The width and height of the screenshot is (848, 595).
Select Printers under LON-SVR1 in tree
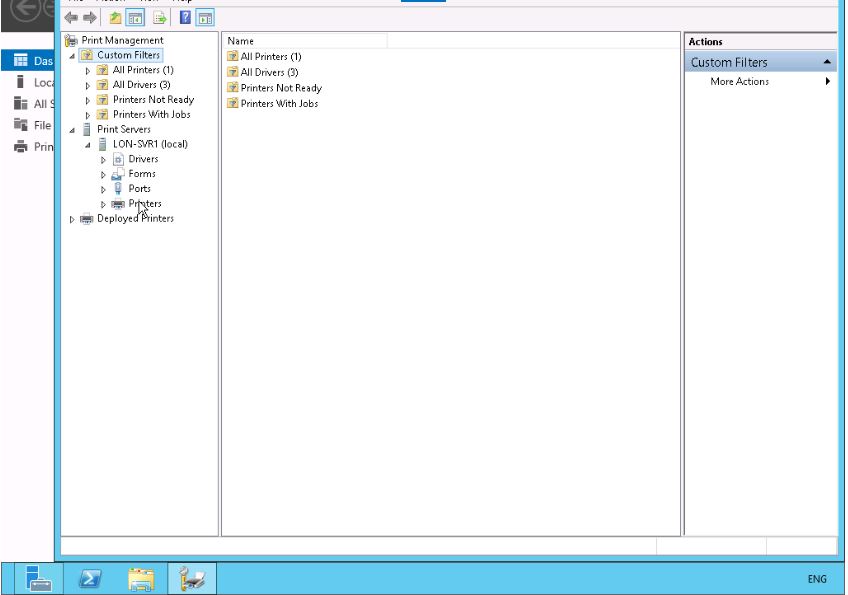[x=145, y=204]
